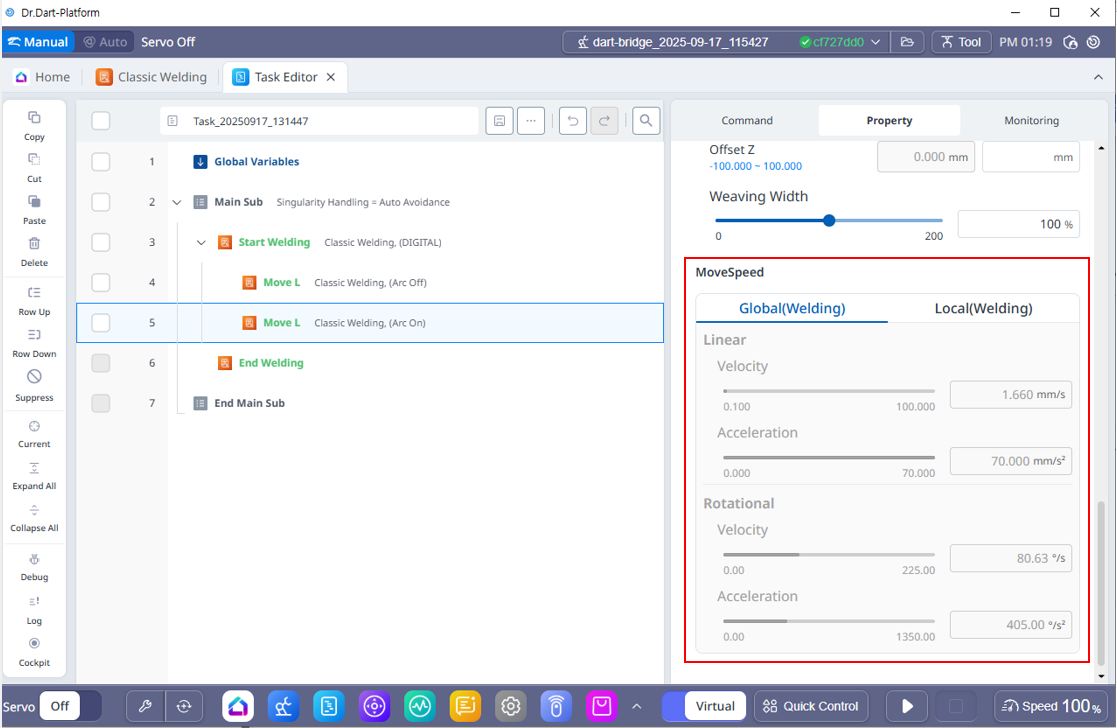Click the Suppress icon
Image resolution: width=1117 pixels, height=728 pixels.
coord(34,377)
